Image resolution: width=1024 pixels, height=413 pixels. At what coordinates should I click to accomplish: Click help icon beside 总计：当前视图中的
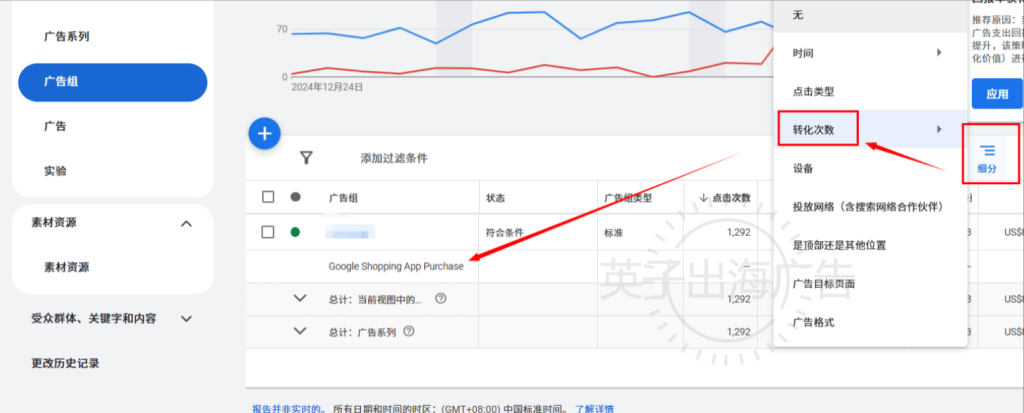point(441,299)
